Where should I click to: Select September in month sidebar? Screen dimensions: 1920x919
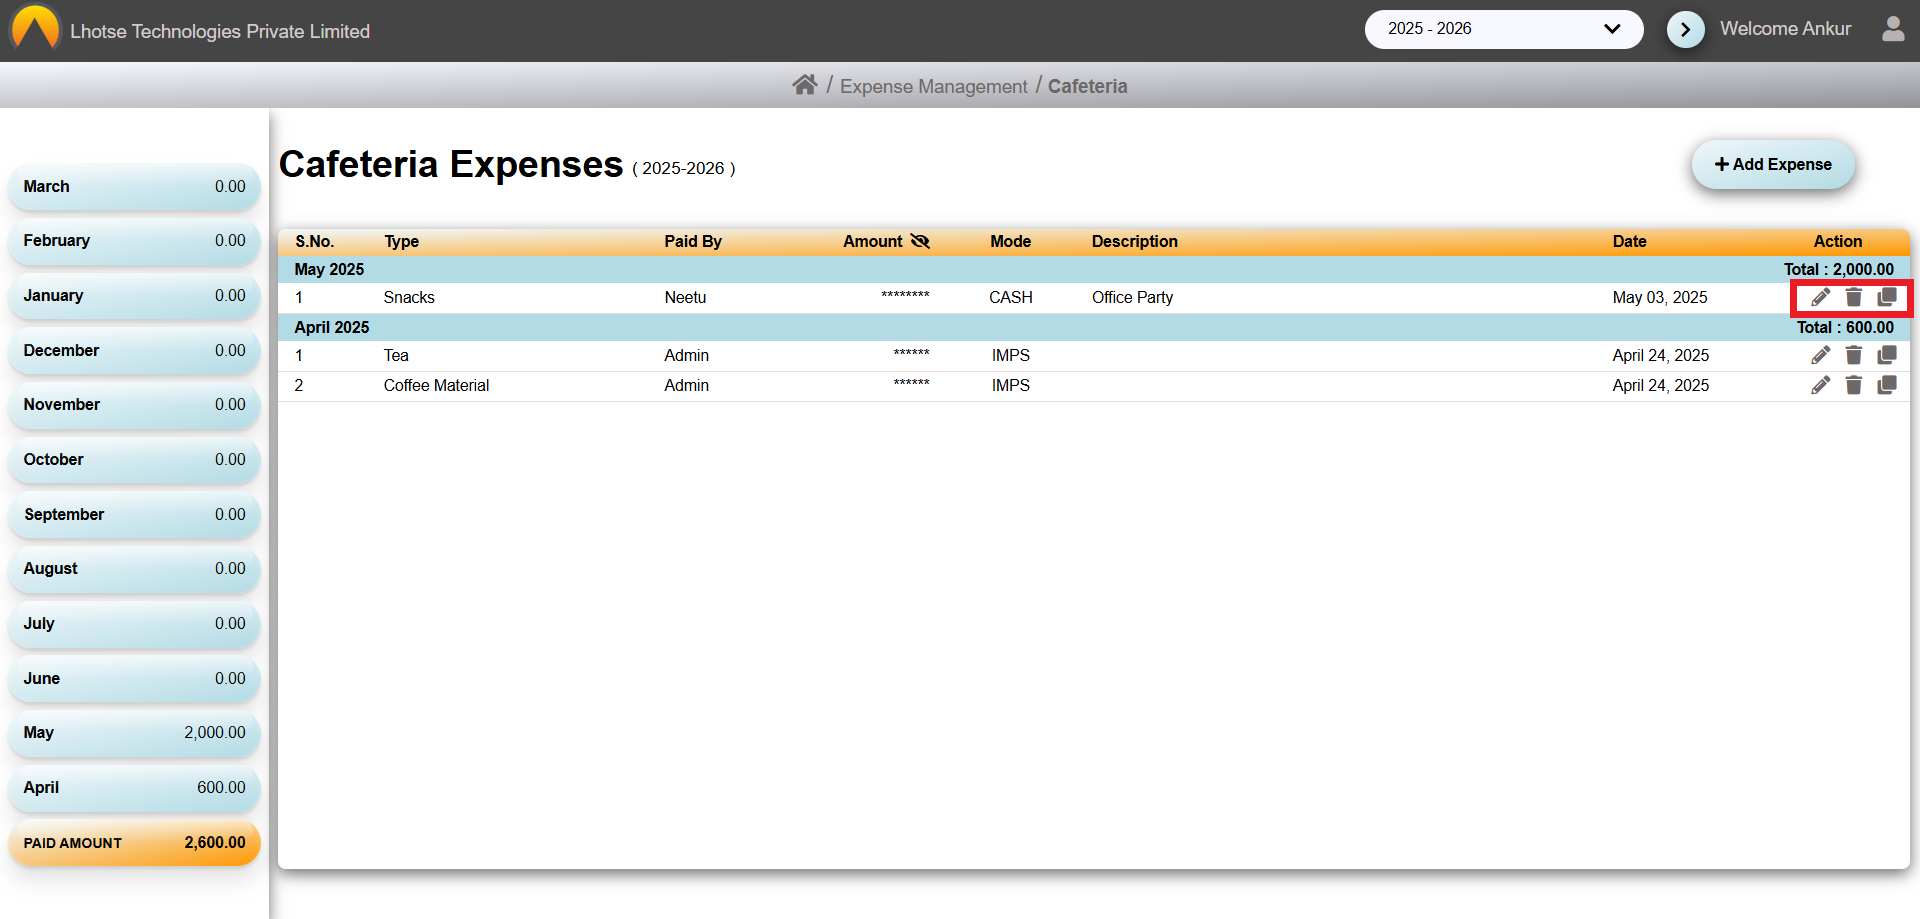134,515
